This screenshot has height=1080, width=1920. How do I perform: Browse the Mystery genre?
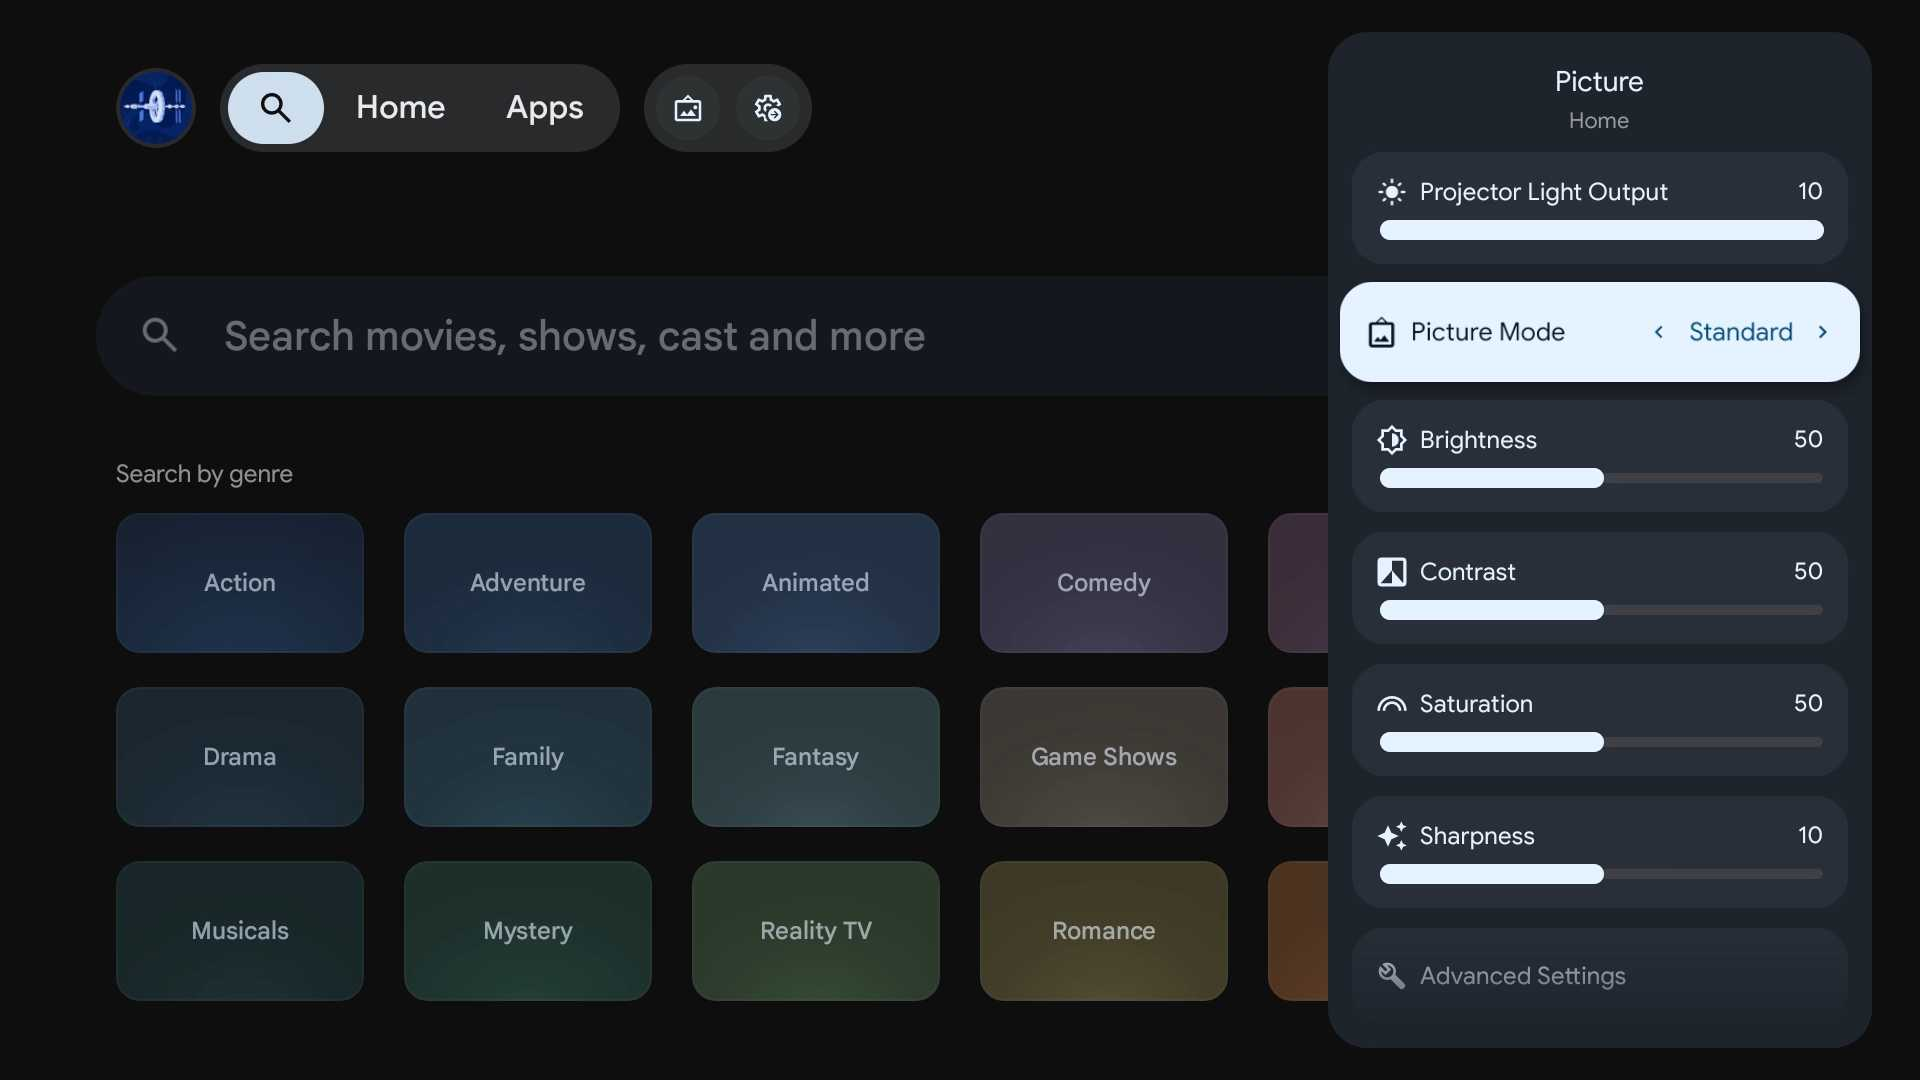528,931
